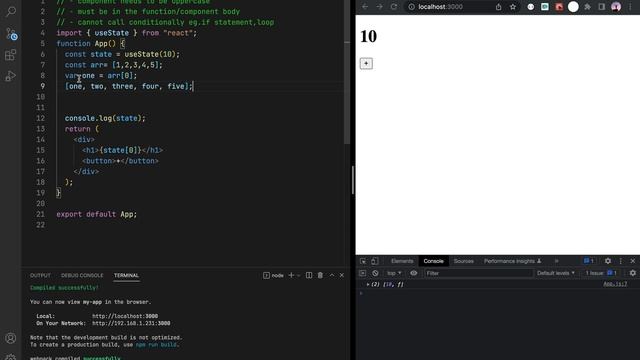
Task: Click the + button on the web page
Action: pyautogui.click(x=366, y=63)
